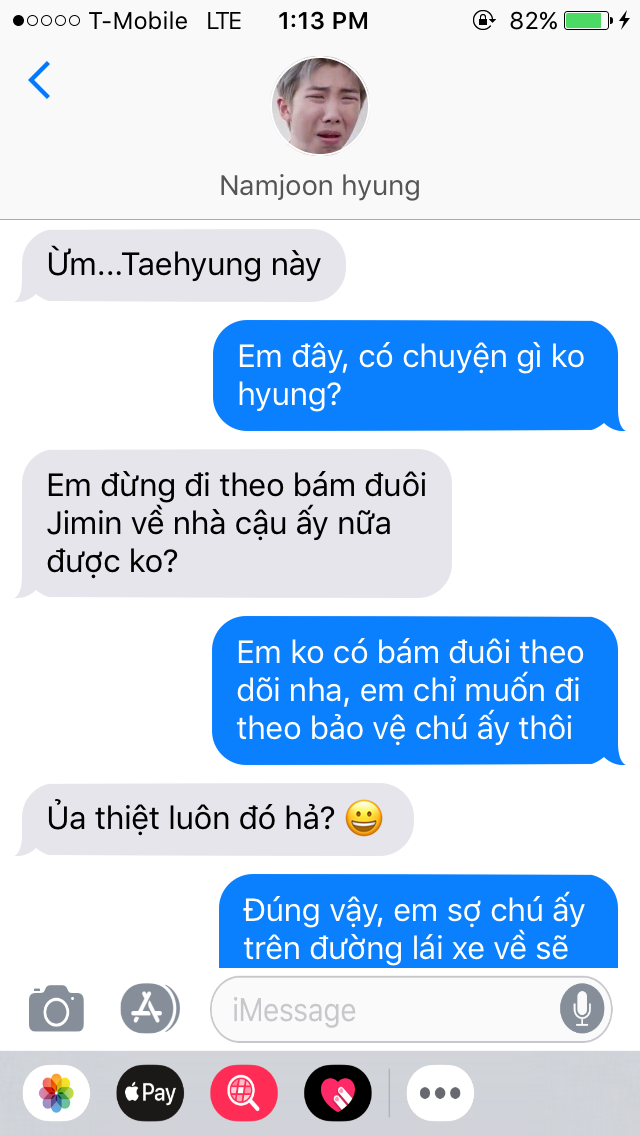Viewport: 640px width, 1136px height.
Task: Select the "Ủa thiệt luôn đó hả?" message
Action: point(215,819)
